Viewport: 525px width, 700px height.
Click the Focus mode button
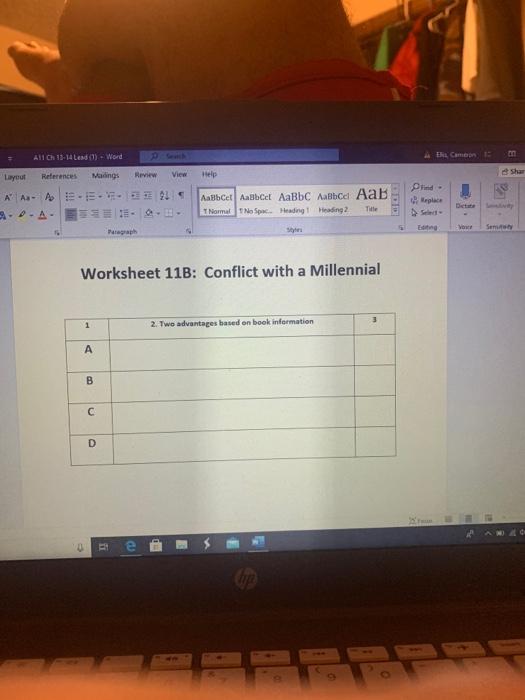point(421,521)
